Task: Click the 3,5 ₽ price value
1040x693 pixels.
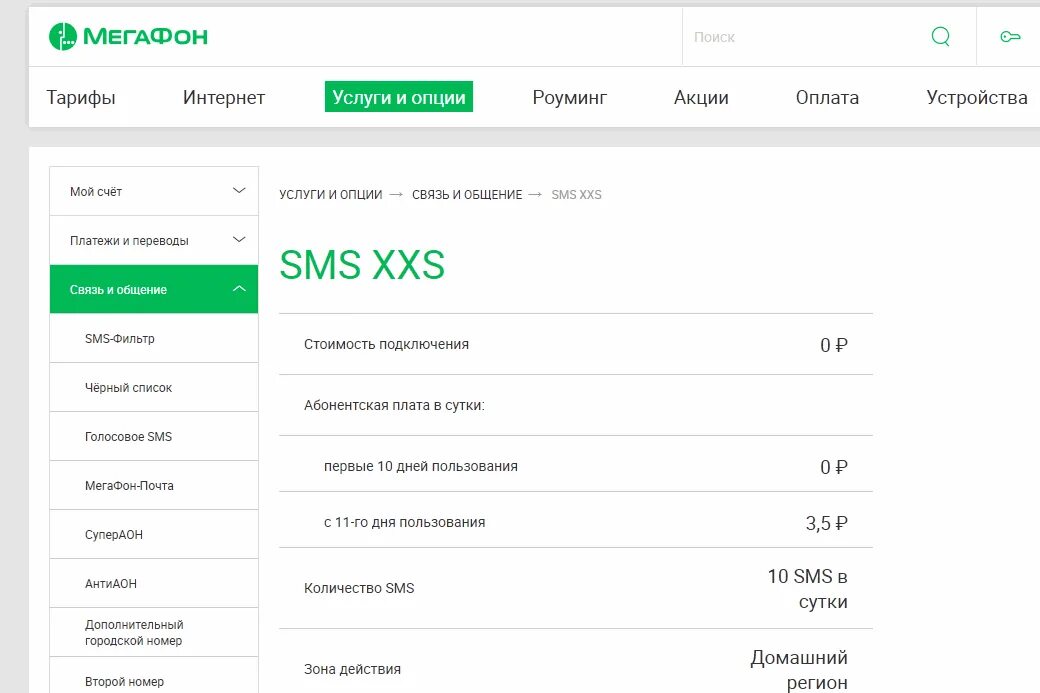Action: coord(826,523)
